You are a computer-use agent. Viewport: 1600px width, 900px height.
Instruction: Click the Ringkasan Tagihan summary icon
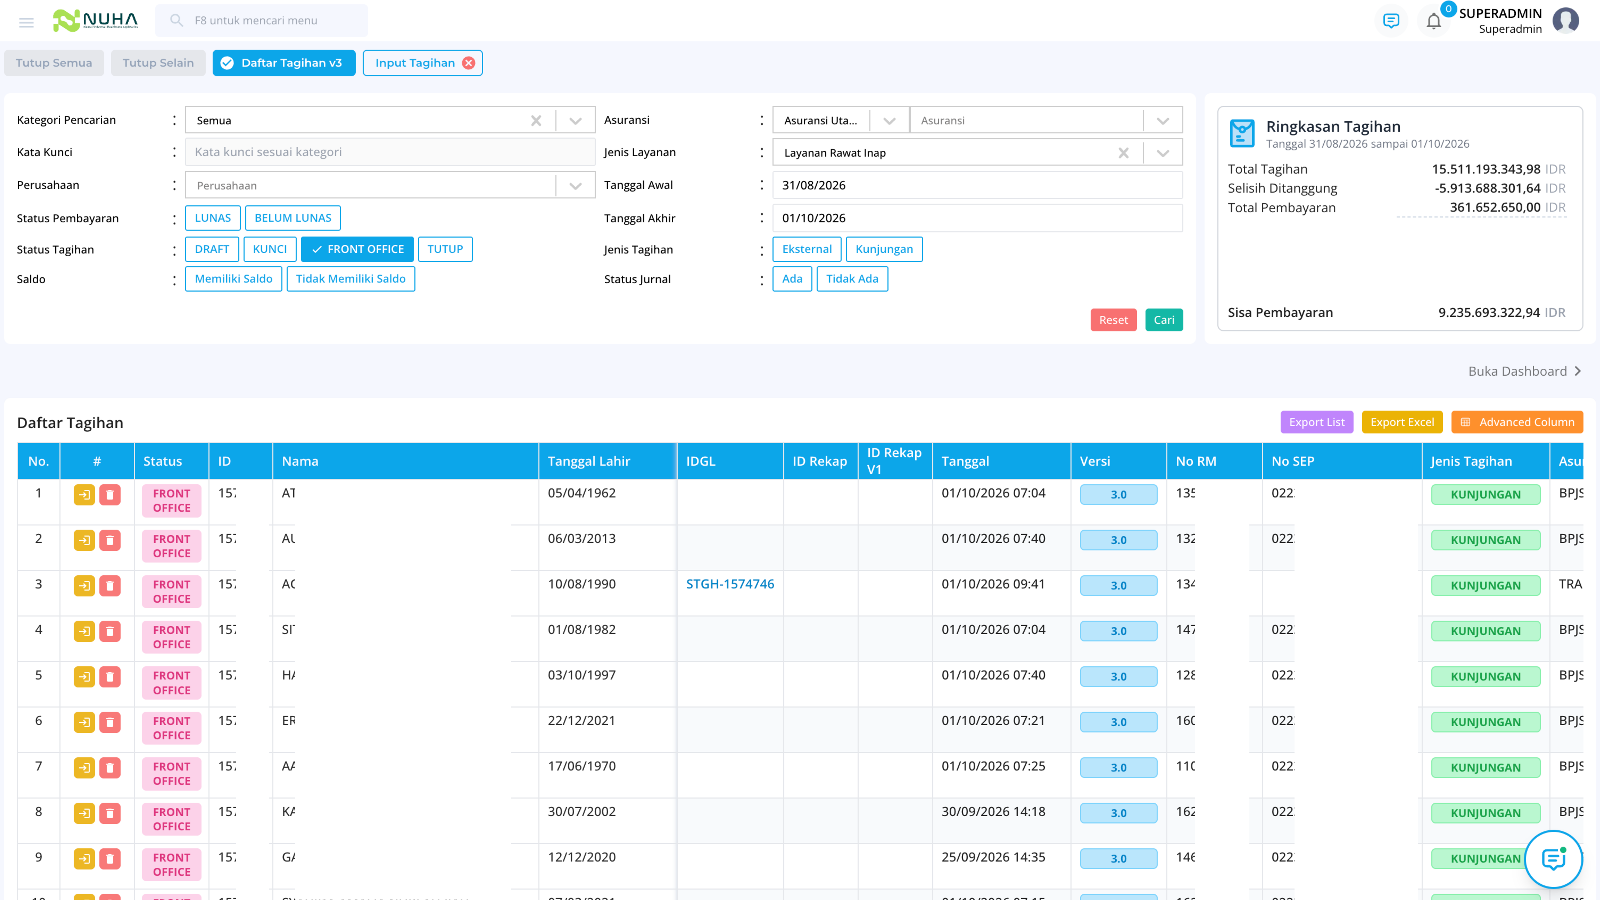(x=1242, y=133)
